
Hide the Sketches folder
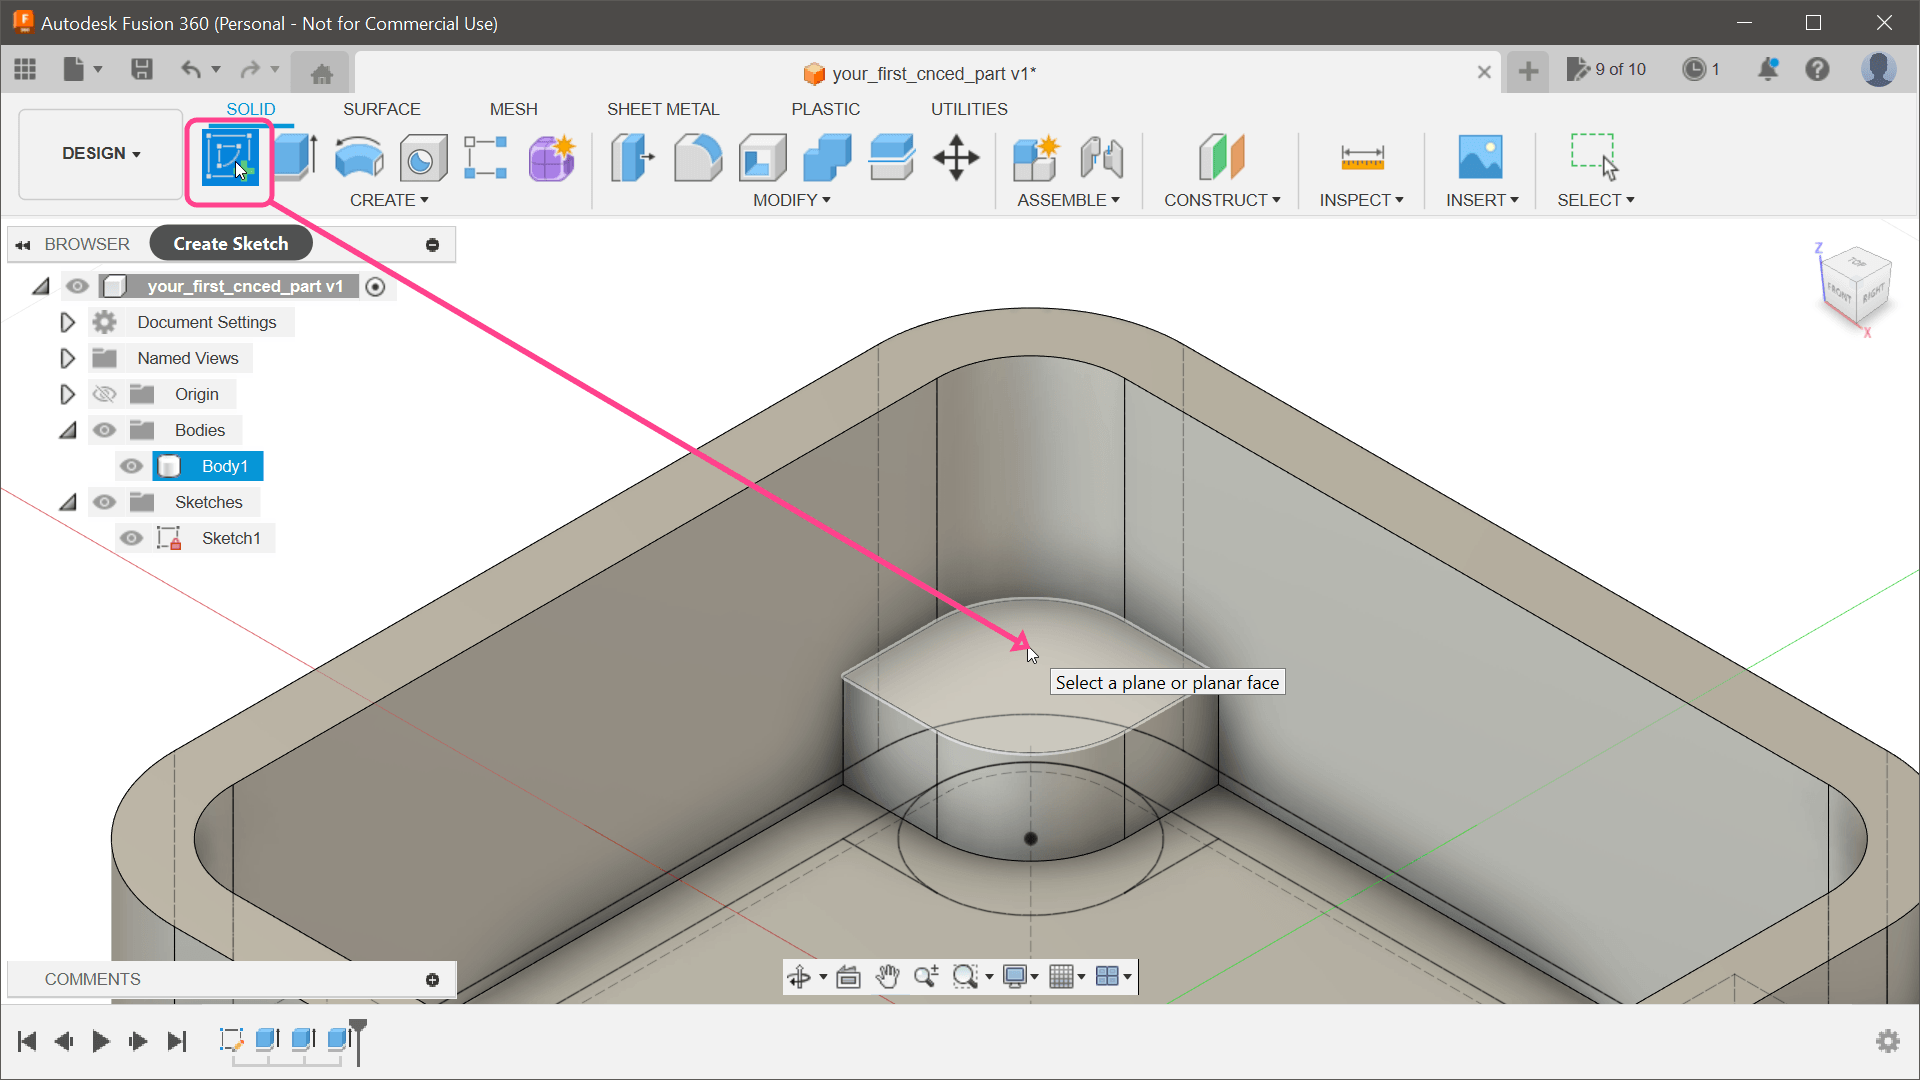coord(104,502)
